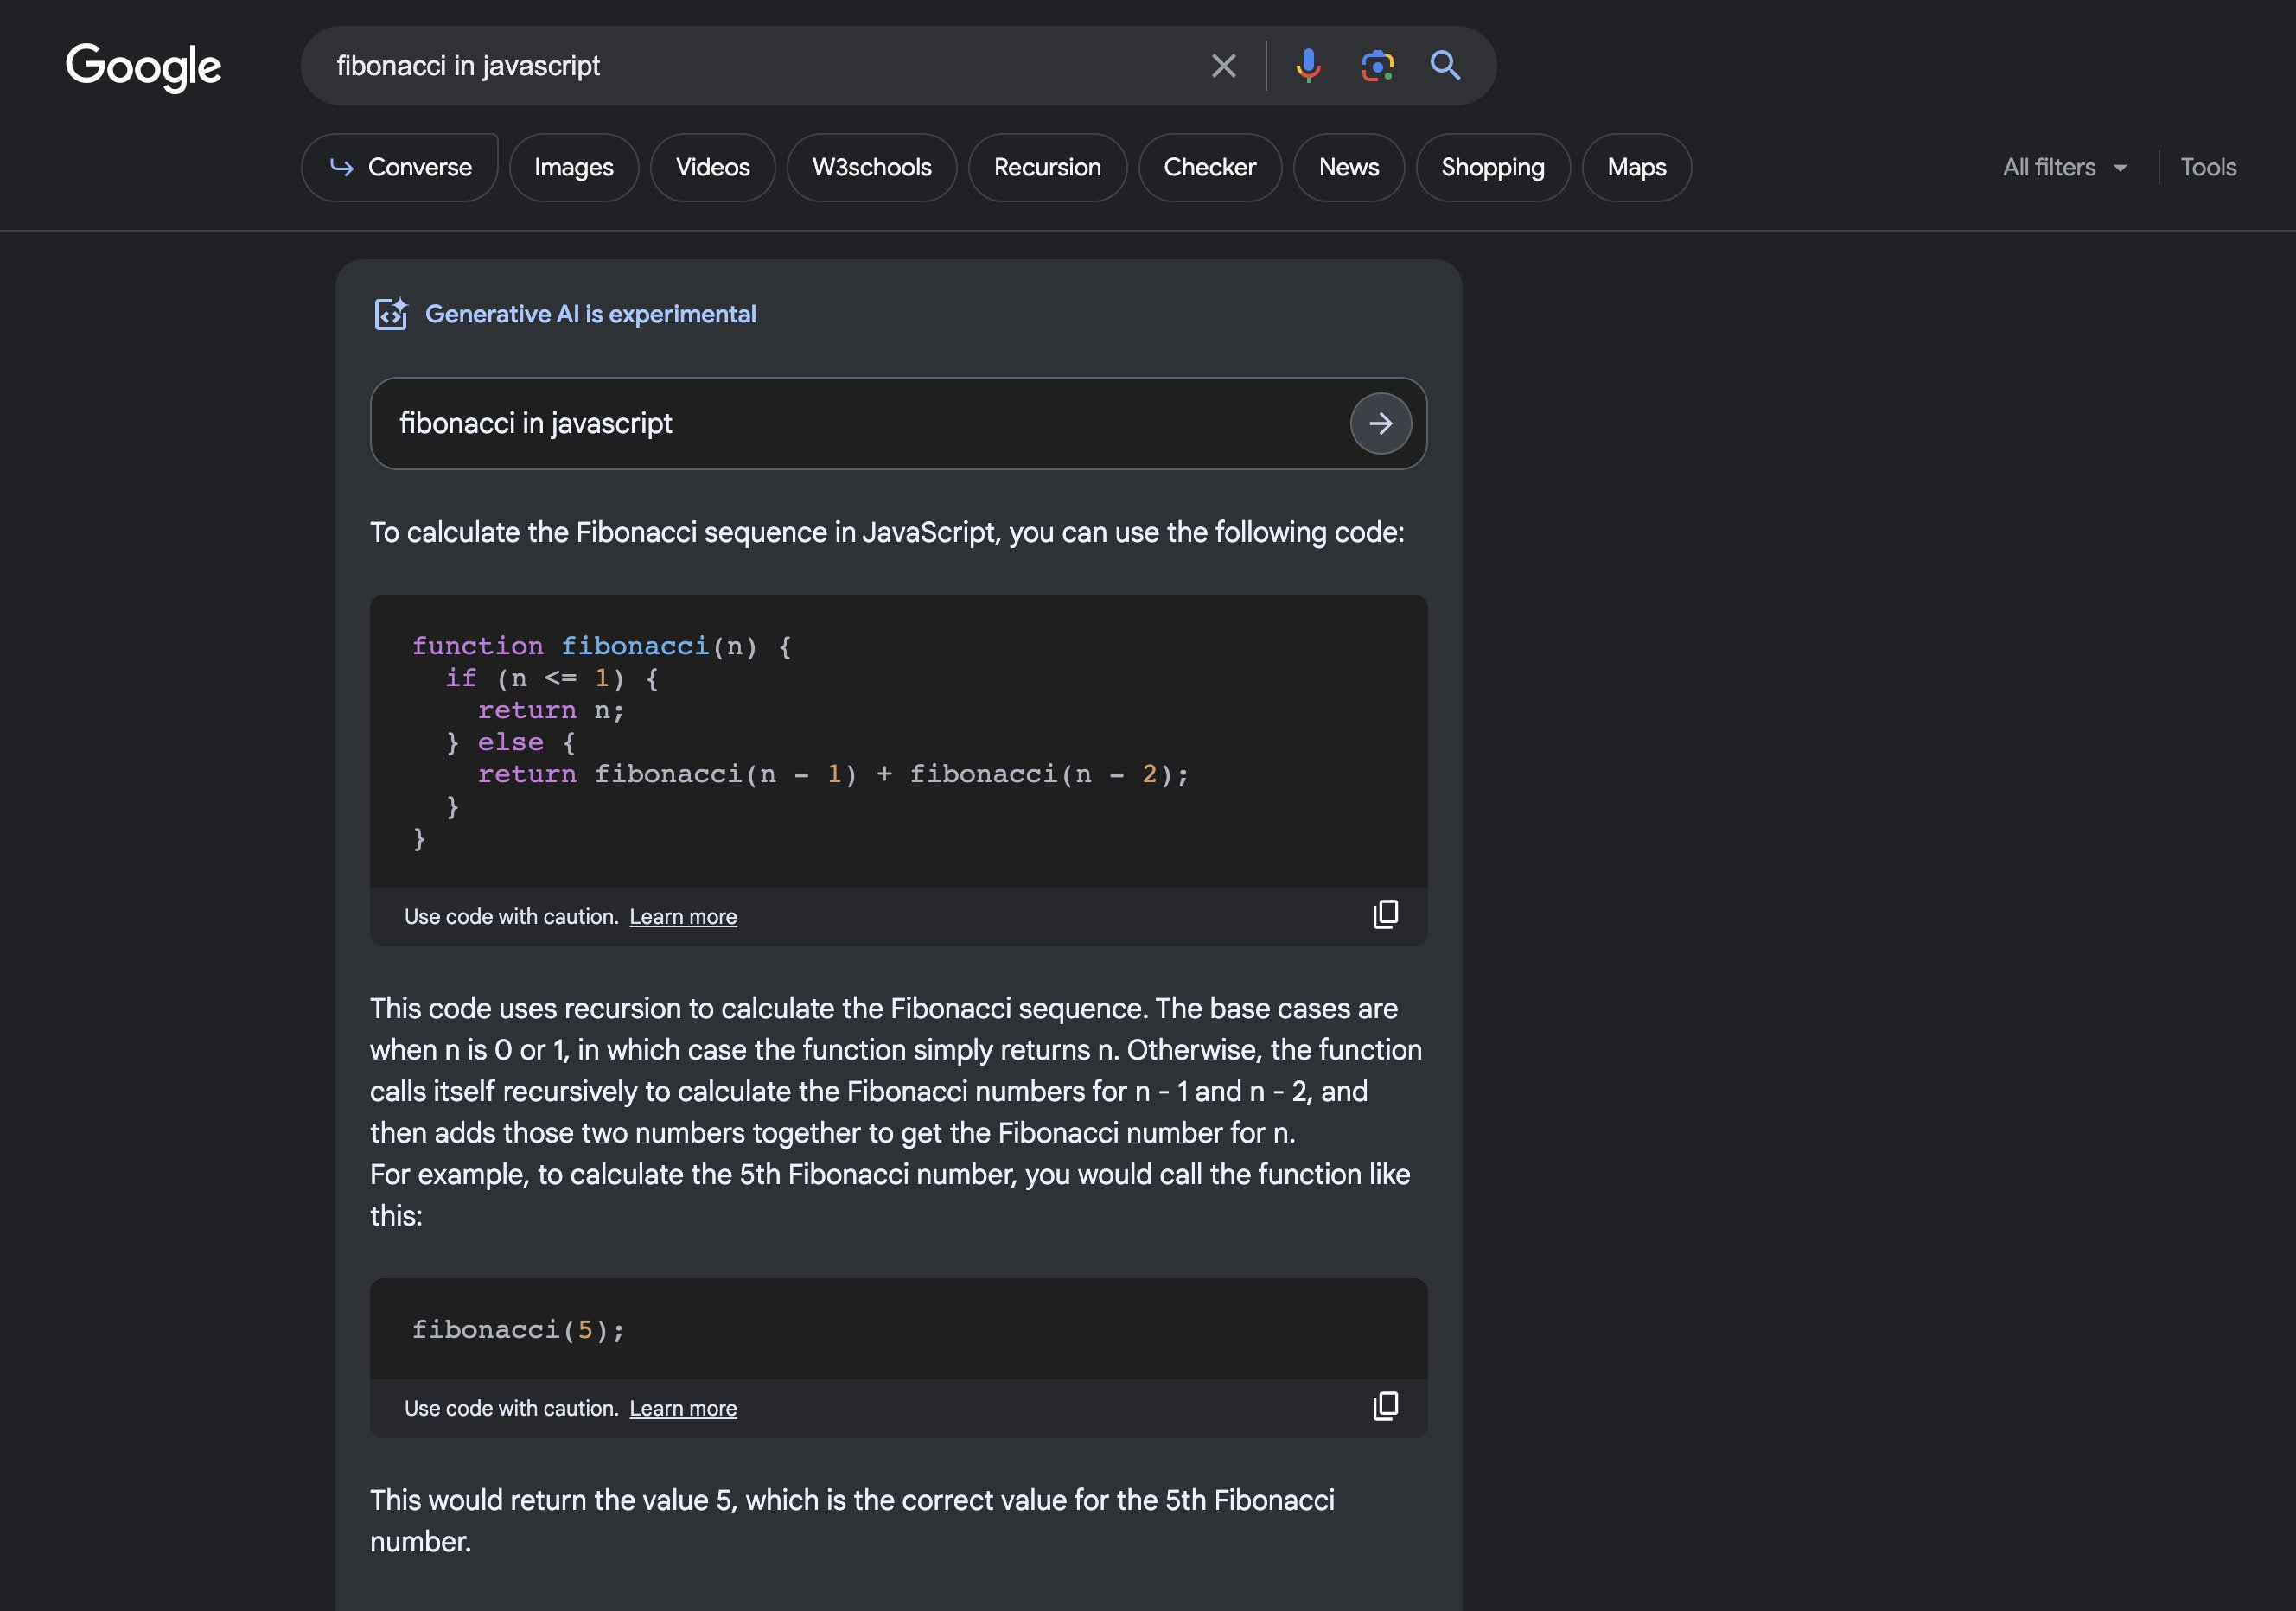The width and height of the screenshot is (2296, 1611).
Task: Click the 'fibonacci(5);' code text
Action: [x=519, y=1330]
